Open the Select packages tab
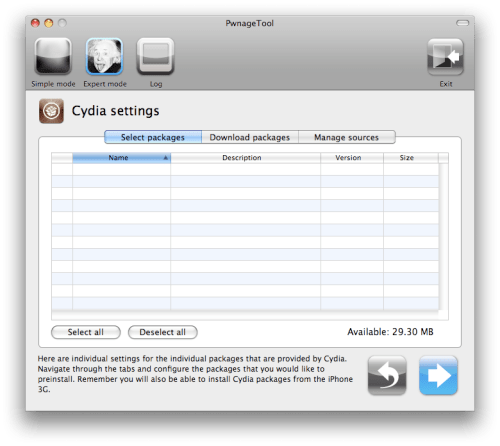This screenshot has height=446, width=500. 153,137
